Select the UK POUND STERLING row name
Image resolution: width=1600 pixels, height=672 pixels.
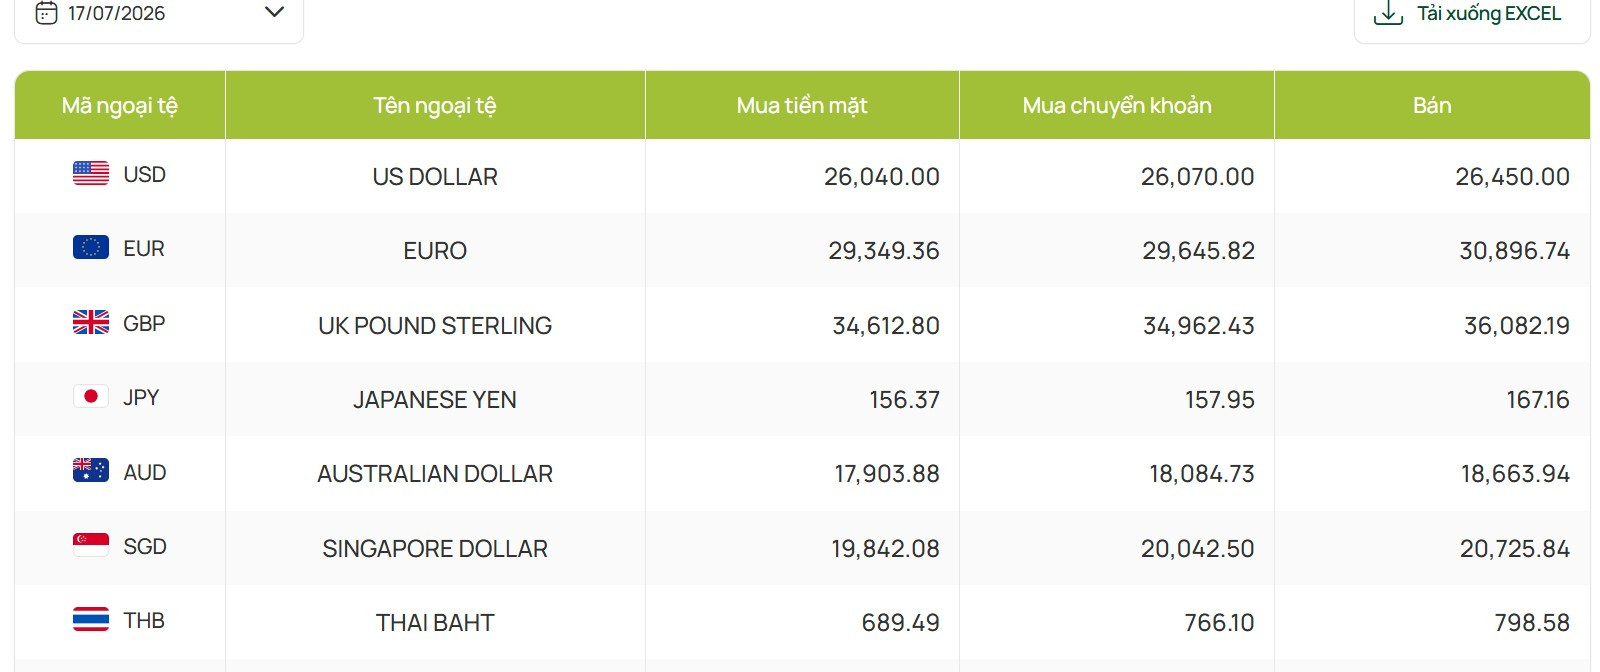pyautogui.click(x=435, y=326)
